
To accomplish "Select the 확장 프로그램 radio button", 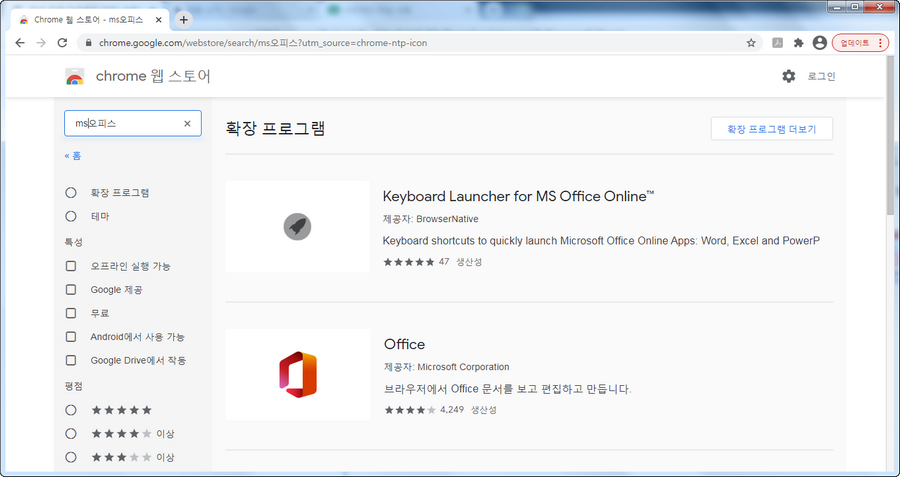I will (71, 193).
